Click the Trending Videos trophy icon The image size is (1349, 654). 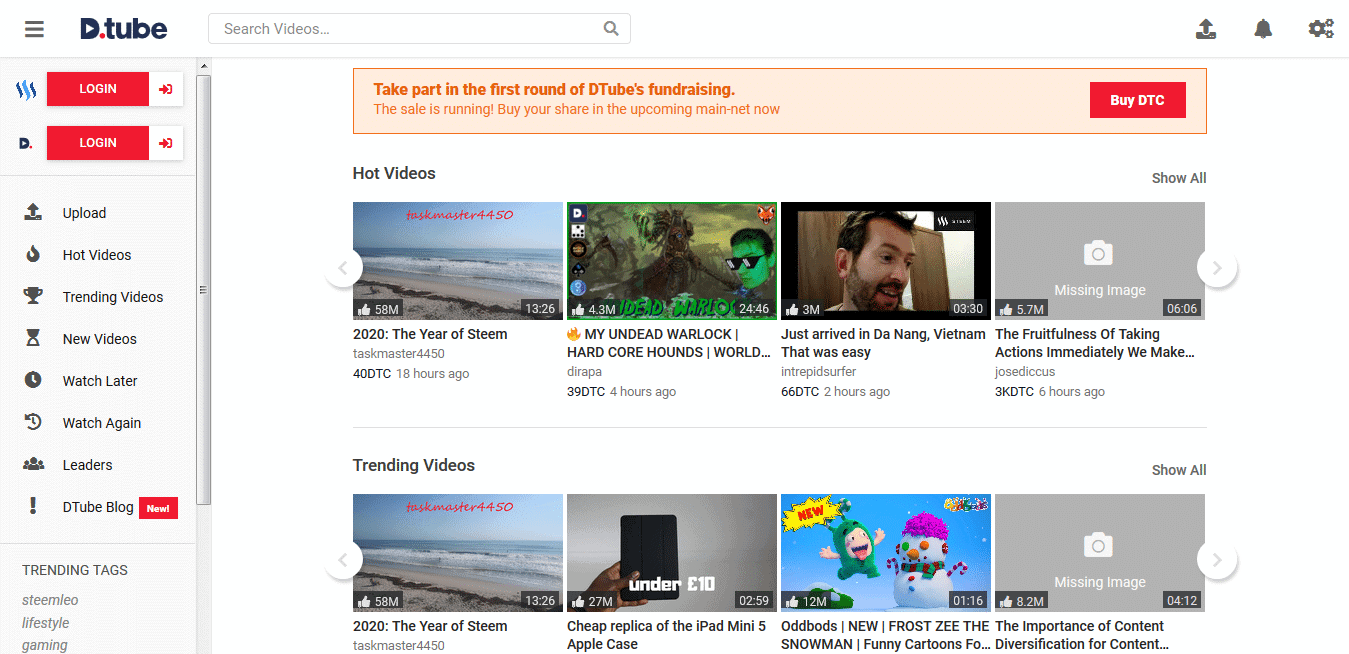[x=33, y=297]
